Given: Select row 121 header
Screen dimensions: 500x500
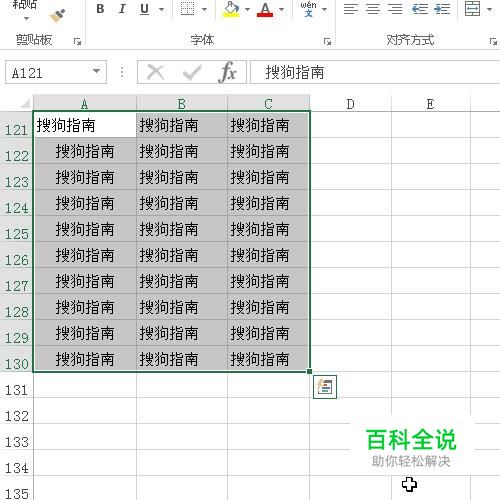Looking at the screenshot, I should [x=16, y=125].
